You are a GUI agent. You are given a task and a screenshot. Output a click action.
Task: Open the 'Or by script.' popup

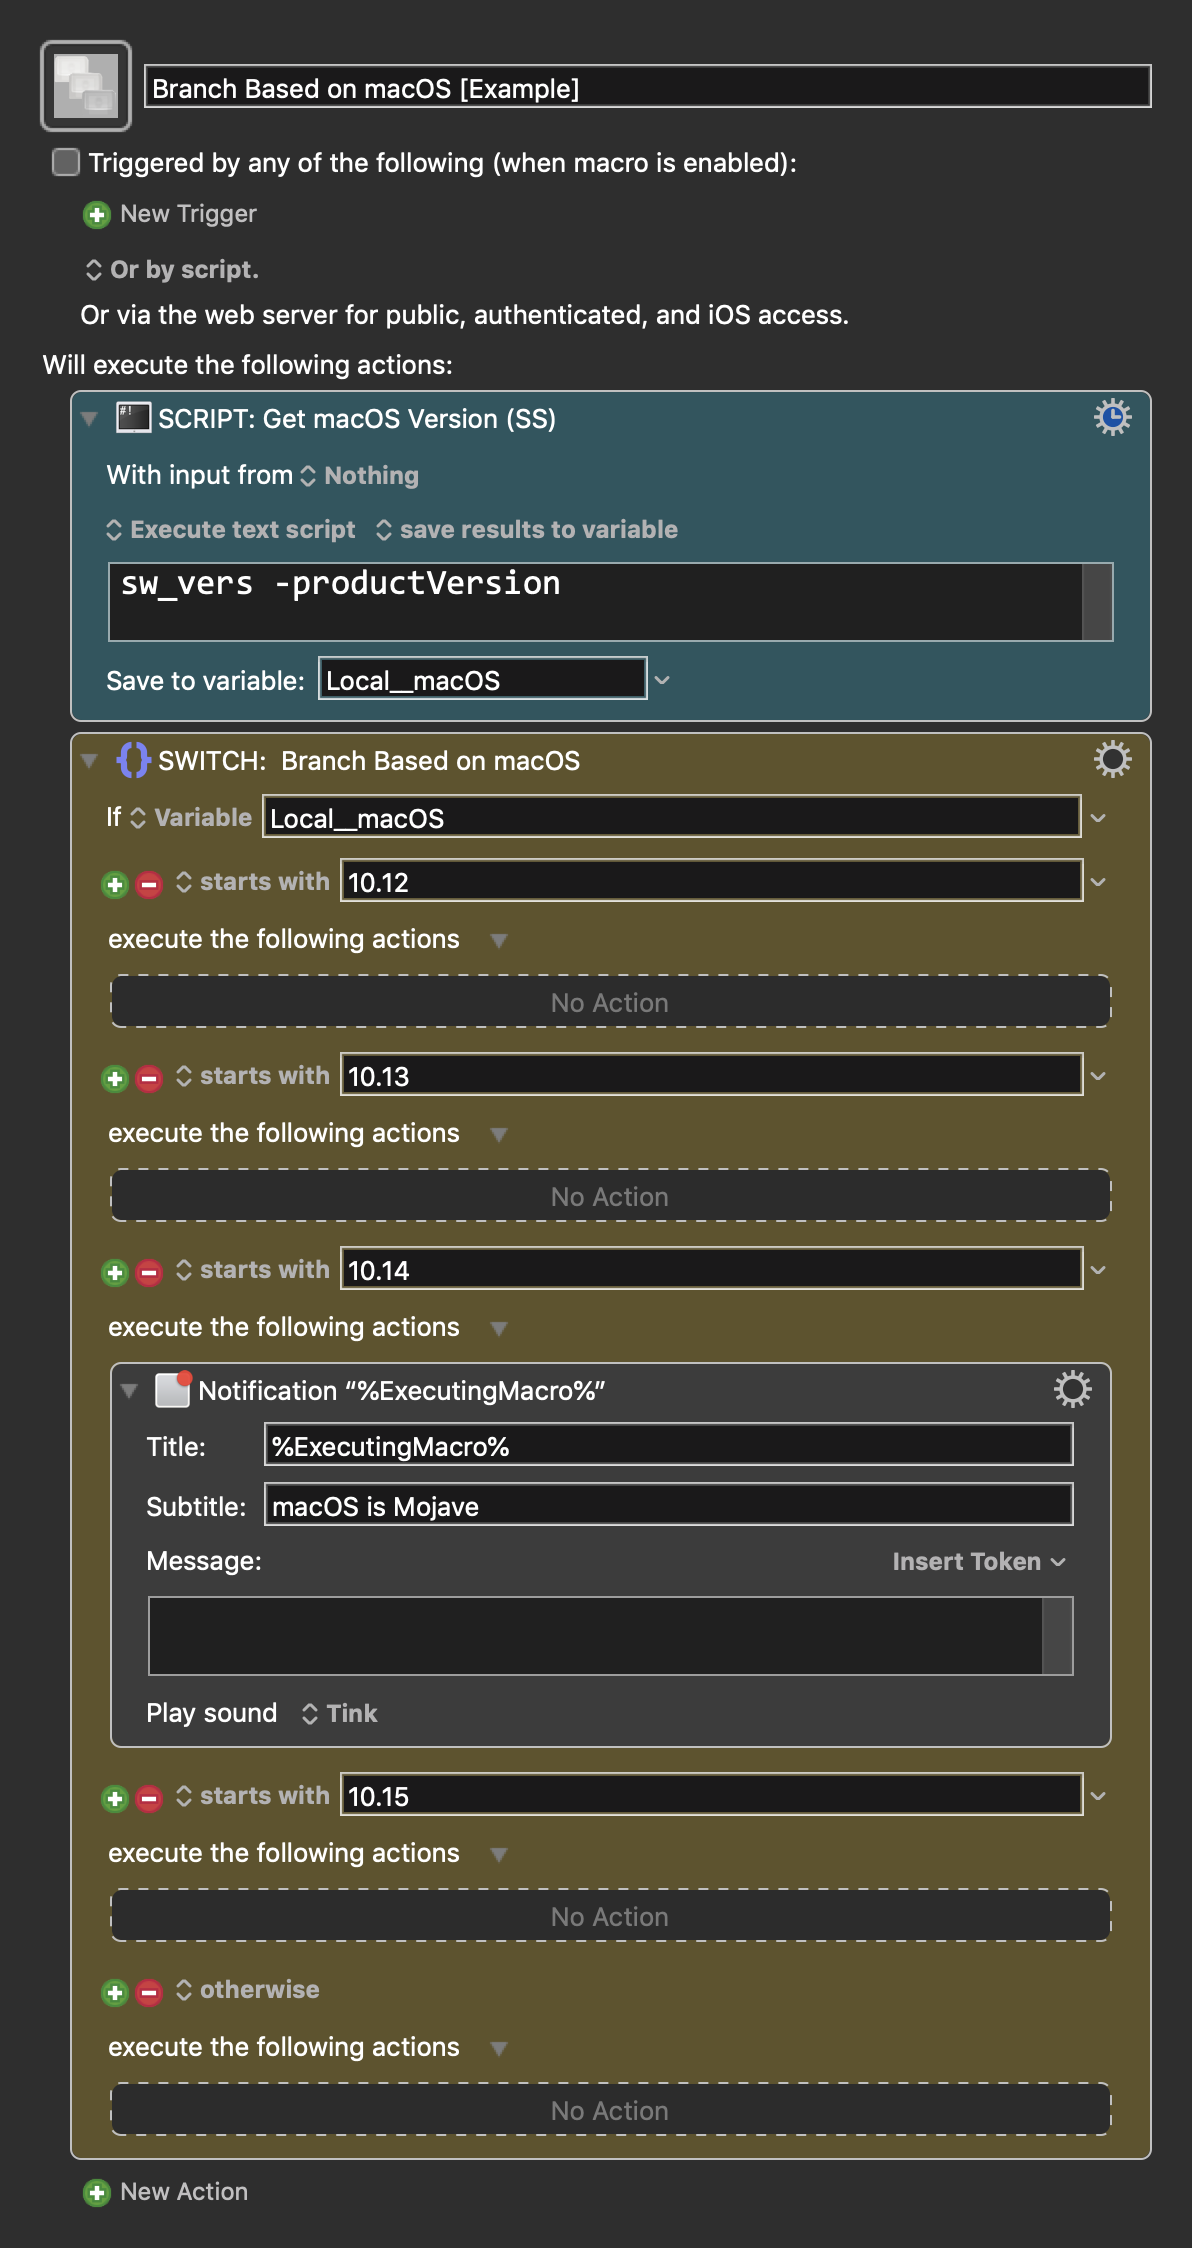pyautogui.click(x=172, y=270)
